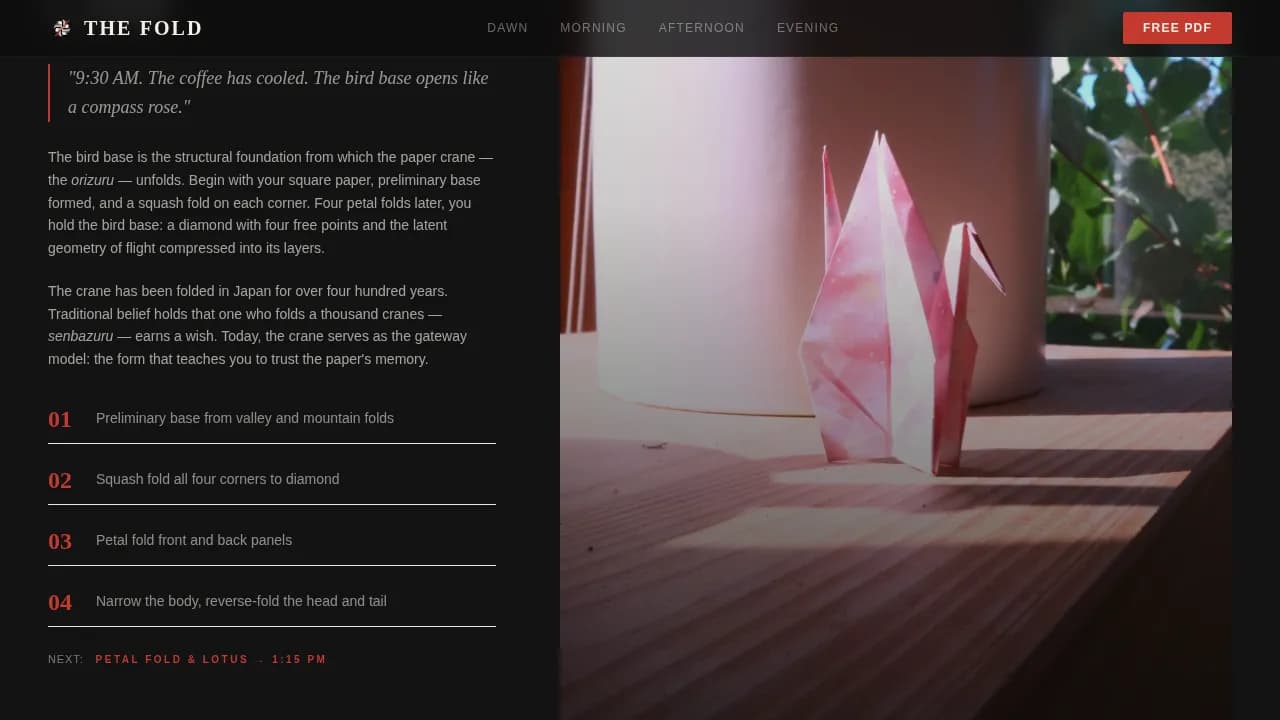1280x720 pixels.
Task: Click step 03 petal fold panels
Action: [x=194, y=540]
